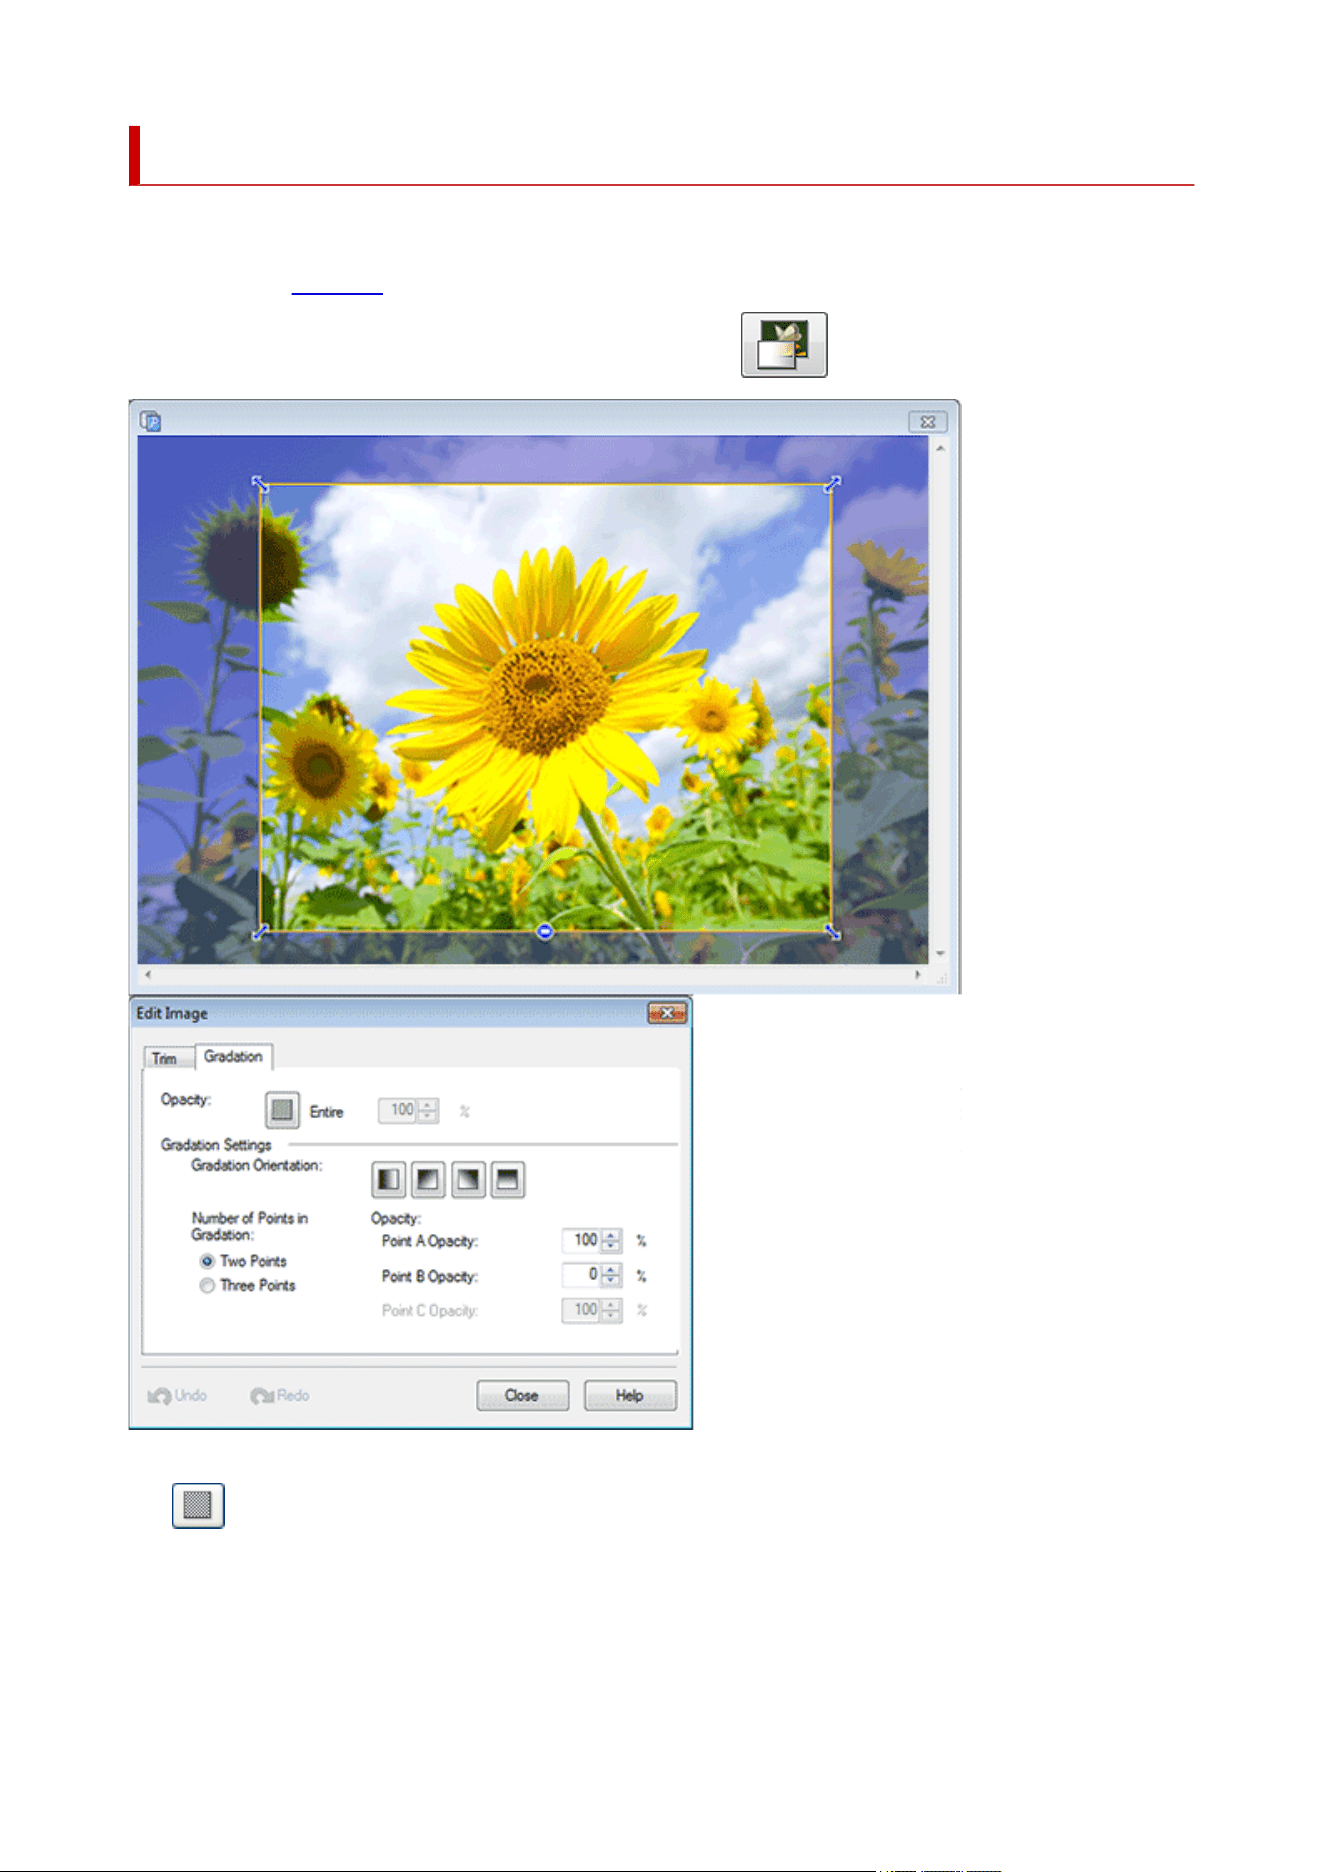1324x1872 pixels.
Task: Select the Gradation tab
Action: [233, 1056]
